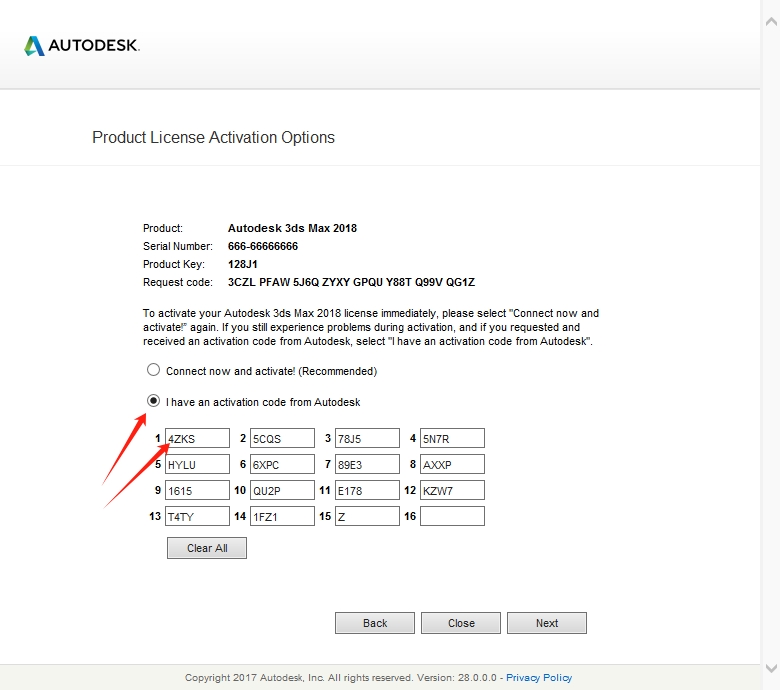Select "I have an activation code" option
Screen dimensions: 780x690
coord(154,402)
